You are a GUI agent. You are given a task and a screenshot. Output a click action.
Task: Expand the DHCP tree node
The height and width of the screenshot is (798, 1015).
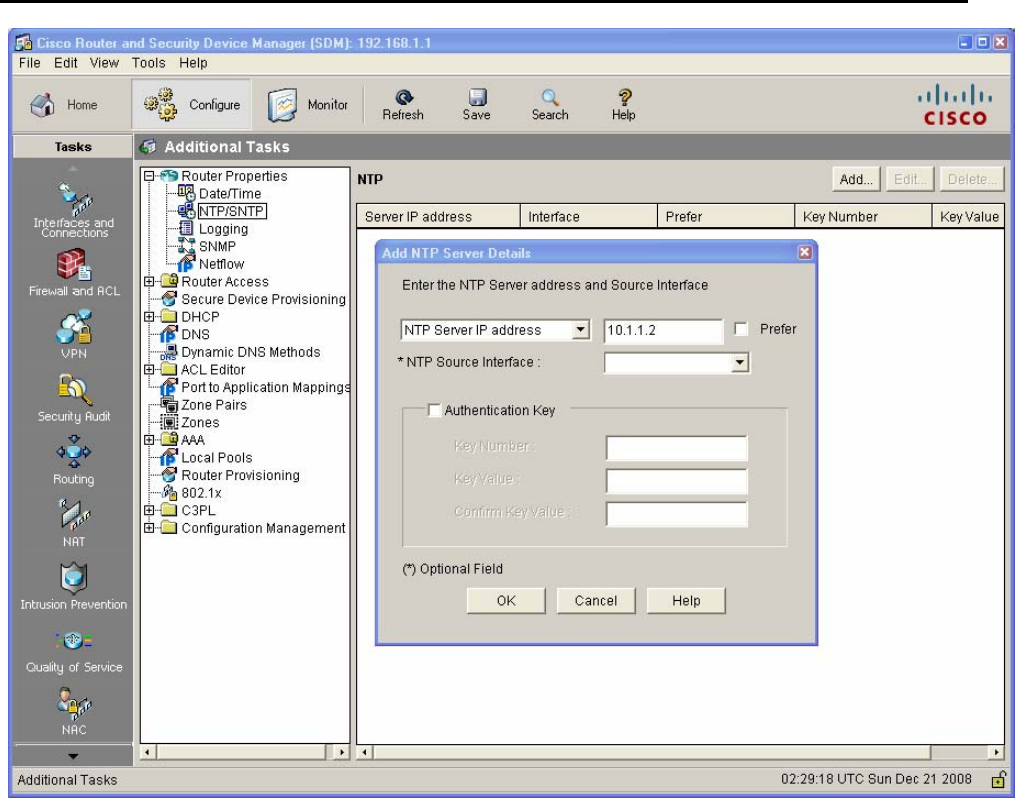[149, 316]
